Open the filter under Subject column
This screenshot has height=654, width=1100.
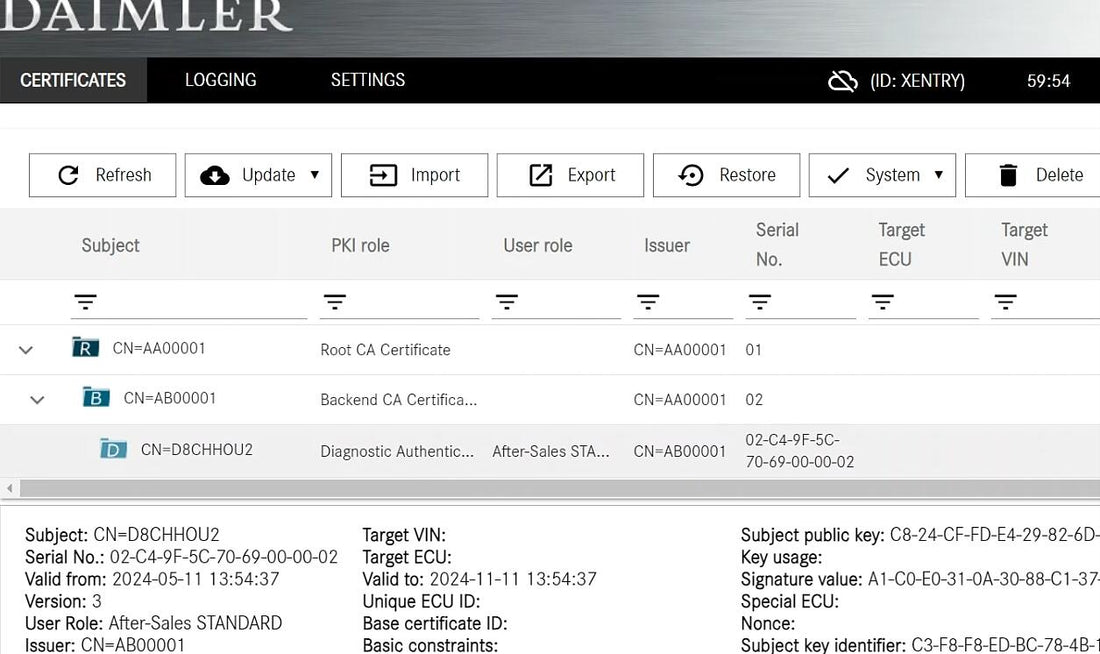(86, 302)
